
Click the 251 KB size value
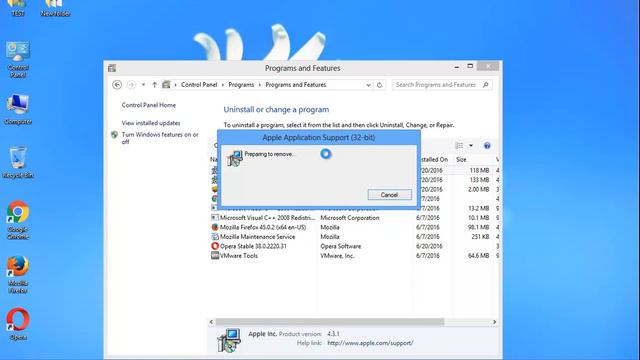tap(480, 237)
